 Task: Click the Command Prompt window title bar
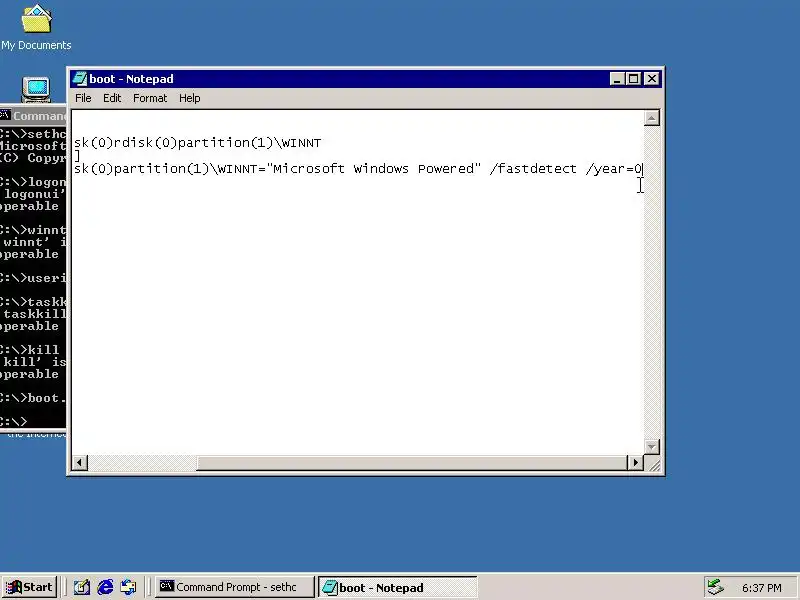[x=33, y=116]
